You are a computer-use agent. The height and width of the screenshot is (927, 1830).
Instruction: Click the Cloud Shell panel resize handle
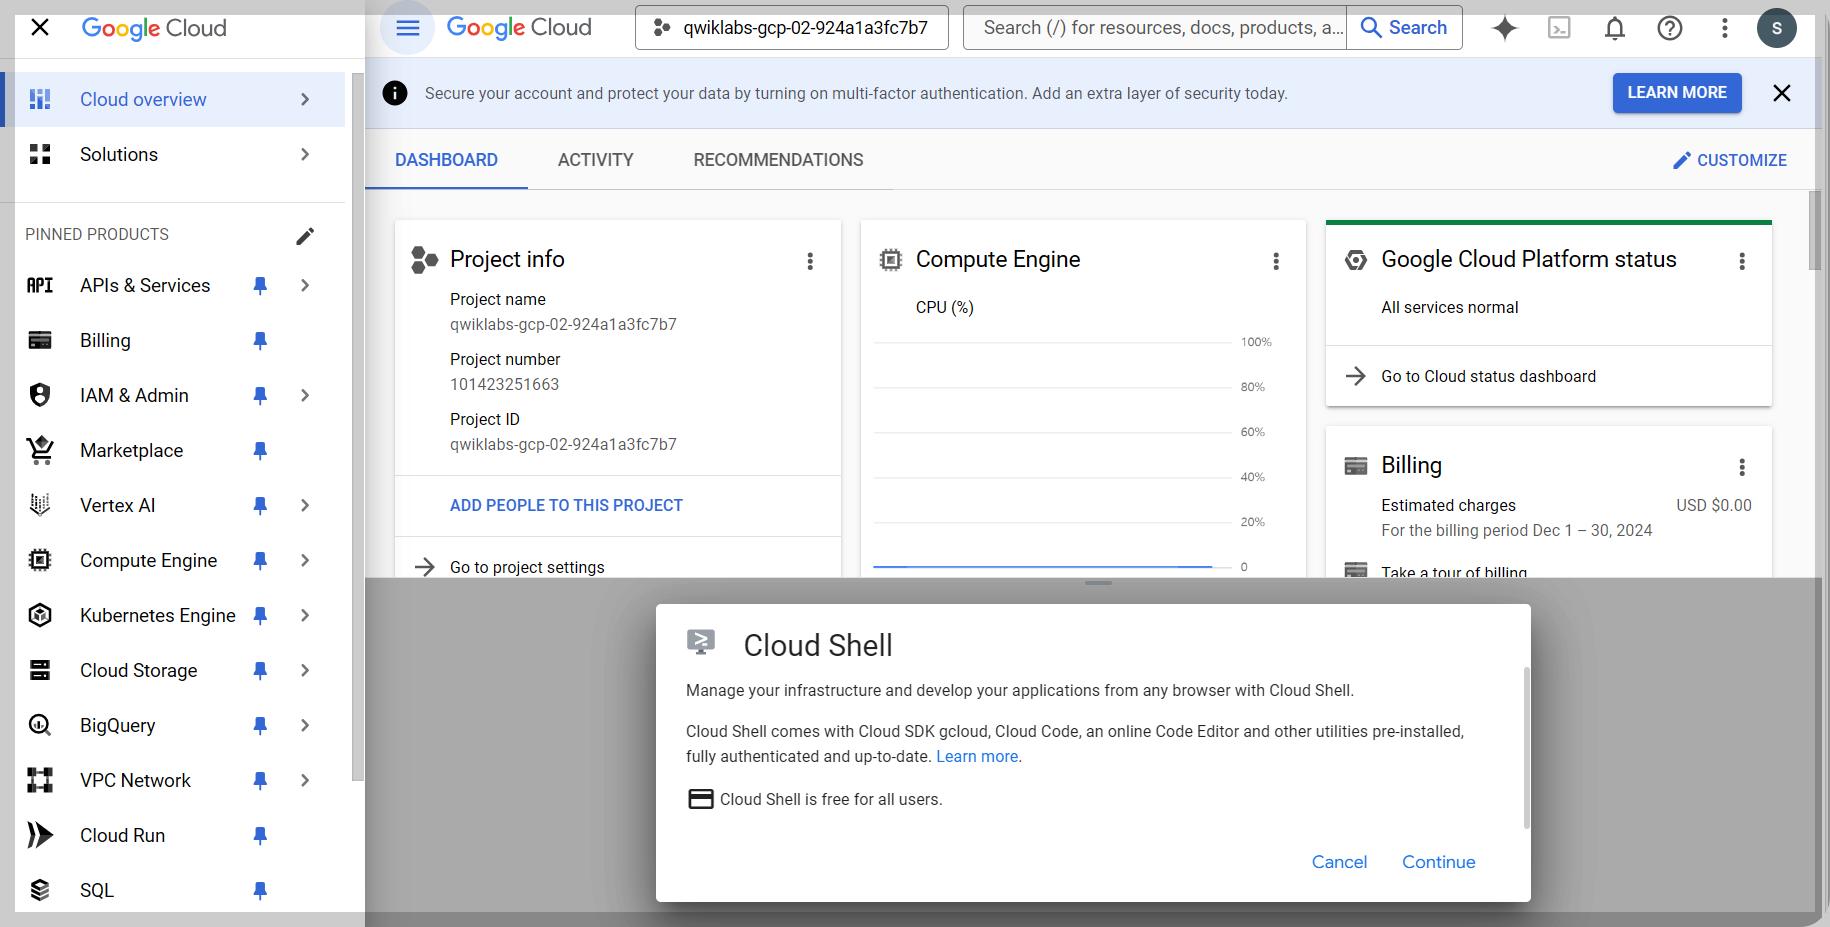point(1098,583)
